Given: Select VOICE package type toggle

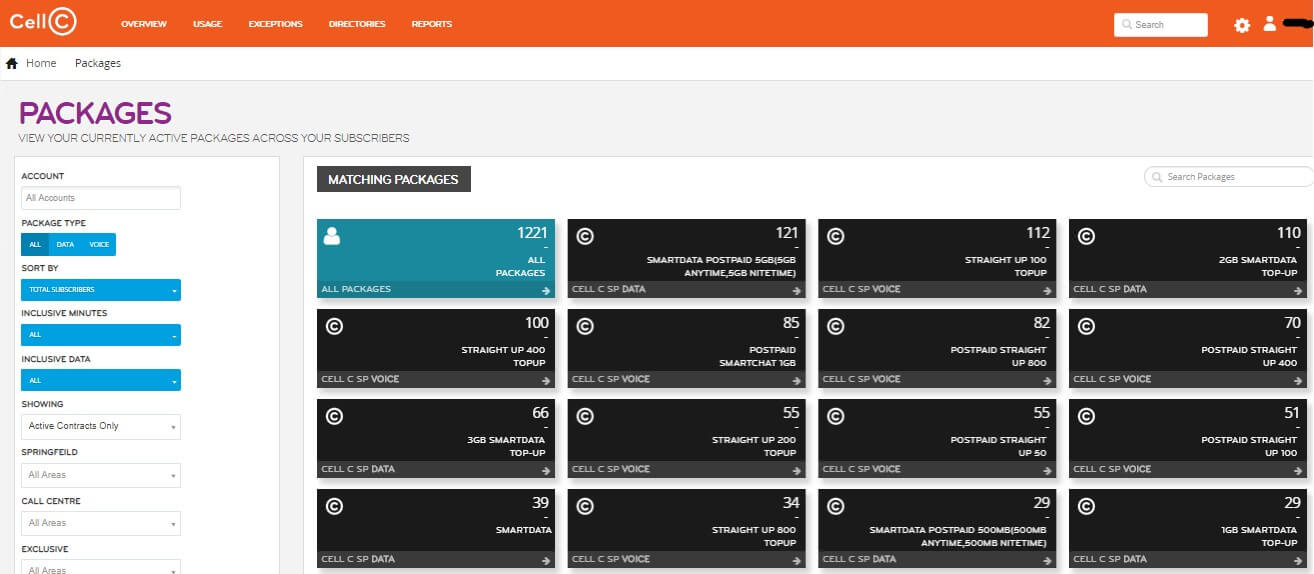Looking at the screenshot, I should tap(99, 244).
